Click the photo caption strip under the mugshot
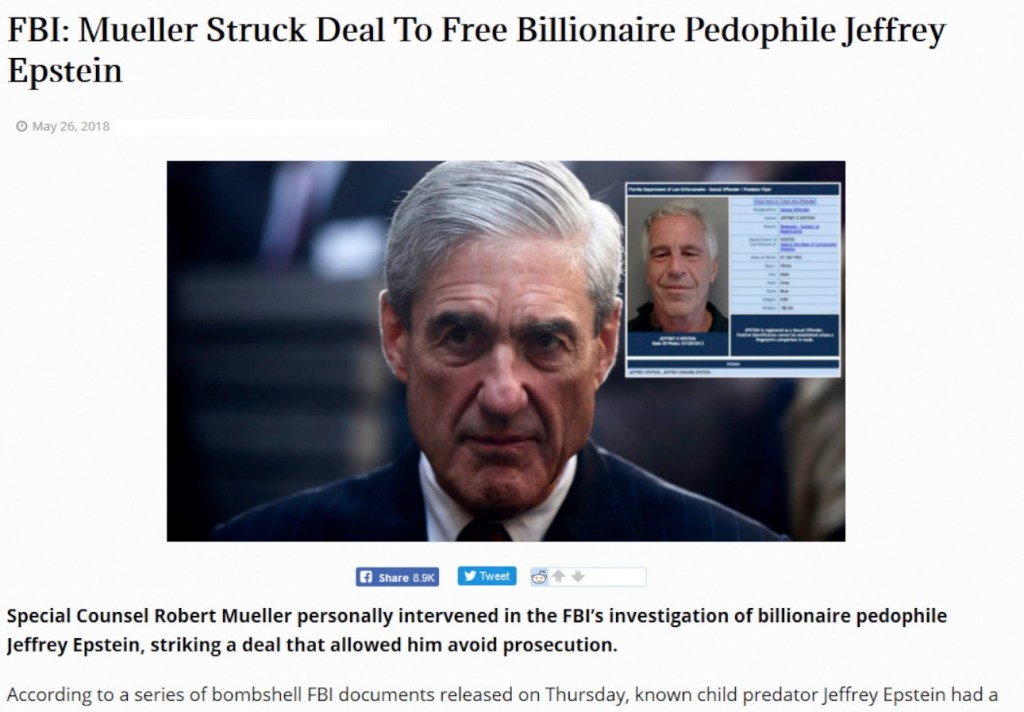 point(678,343)
